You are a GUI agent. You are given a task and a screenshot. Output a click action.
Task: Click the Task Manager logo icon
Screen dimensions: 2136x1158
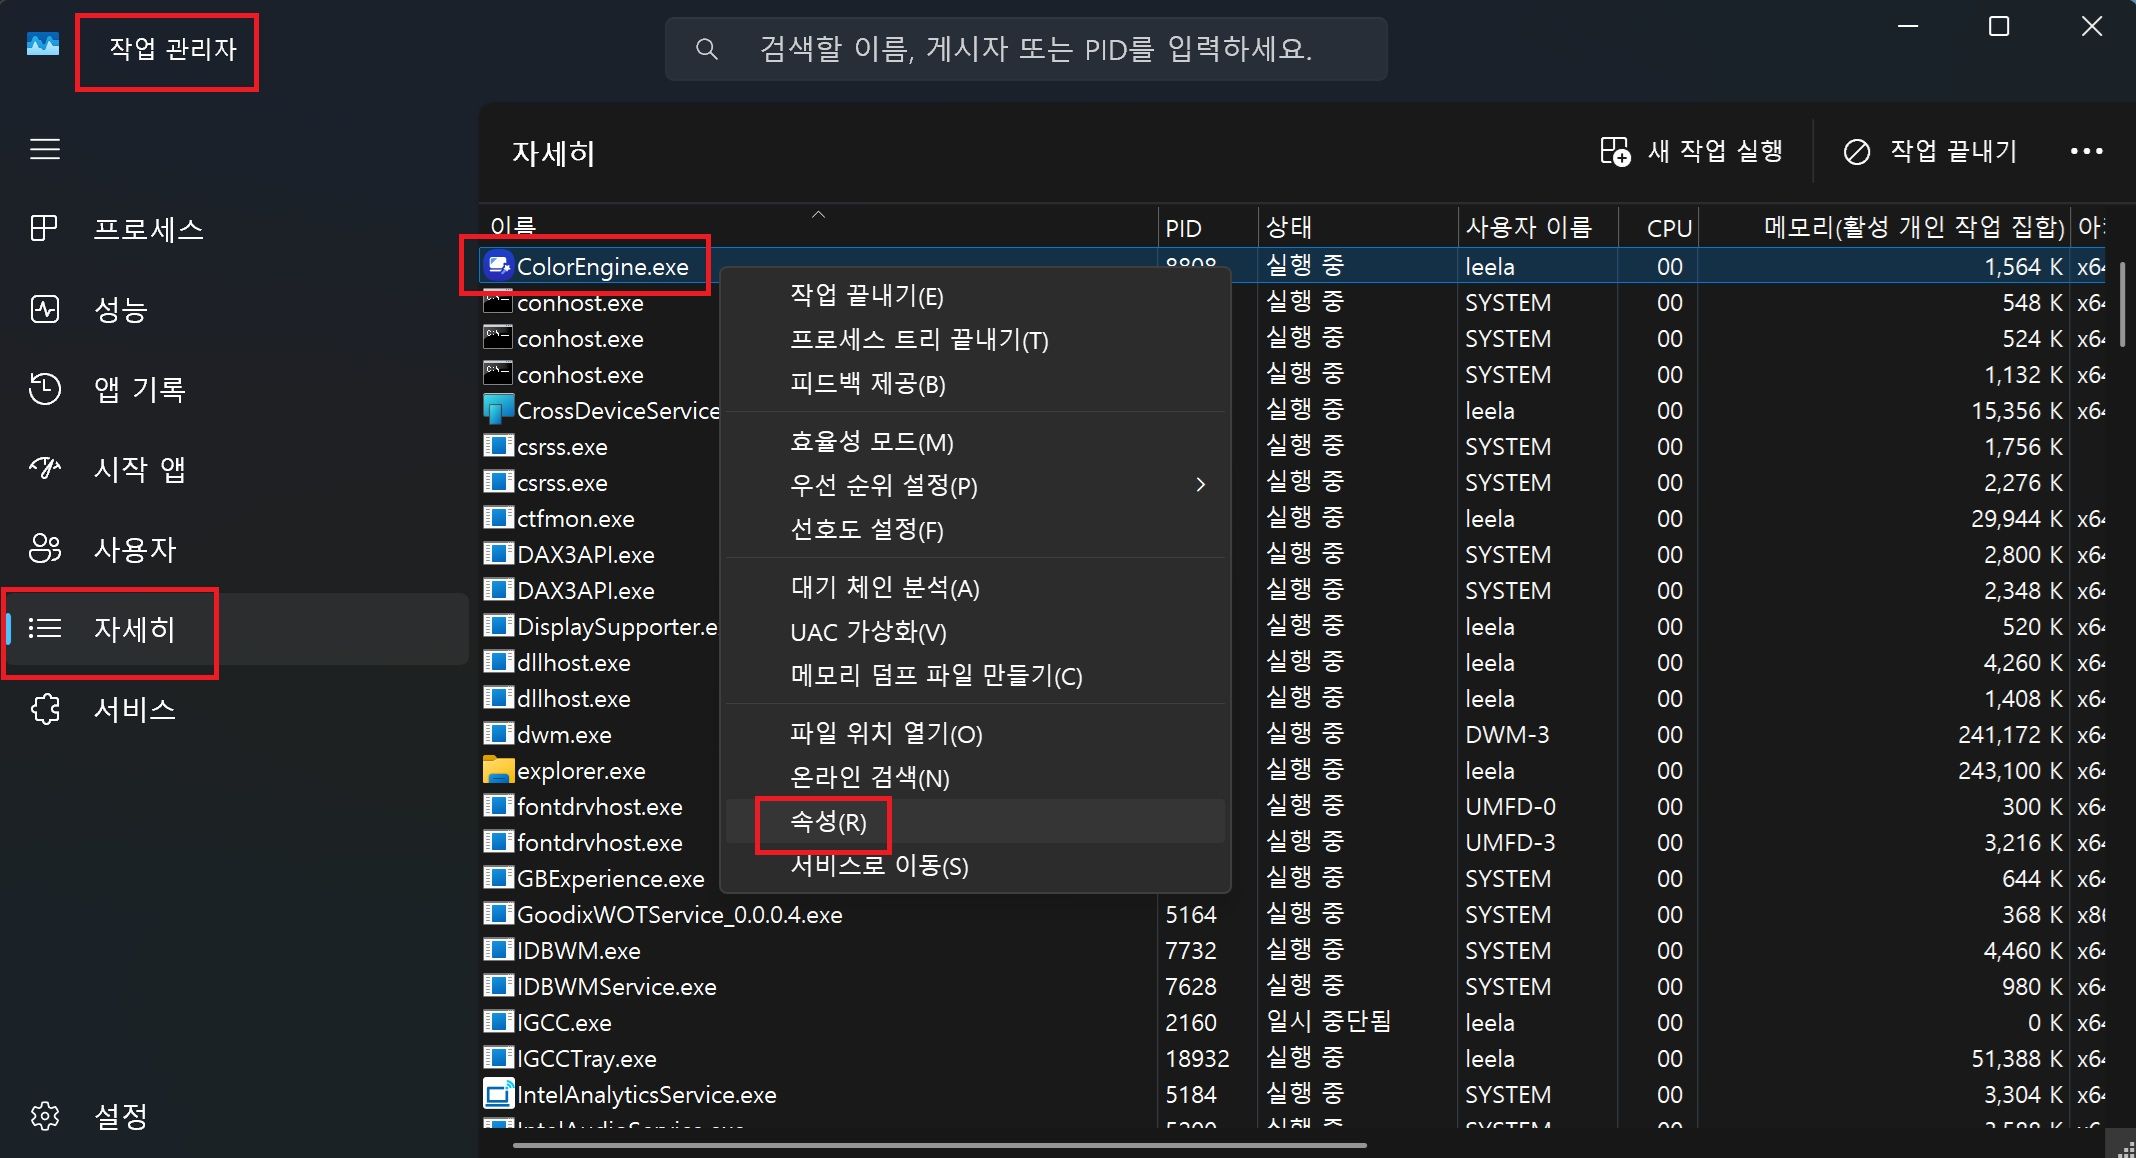pyautogui.click(x=42, y=43)
